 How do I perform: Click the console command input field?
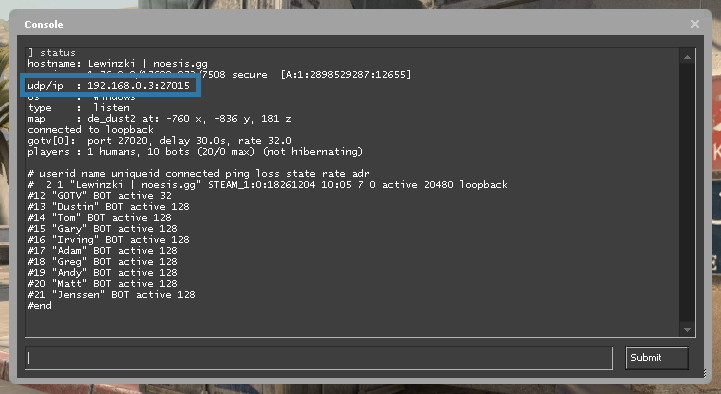tap(319, 358)
